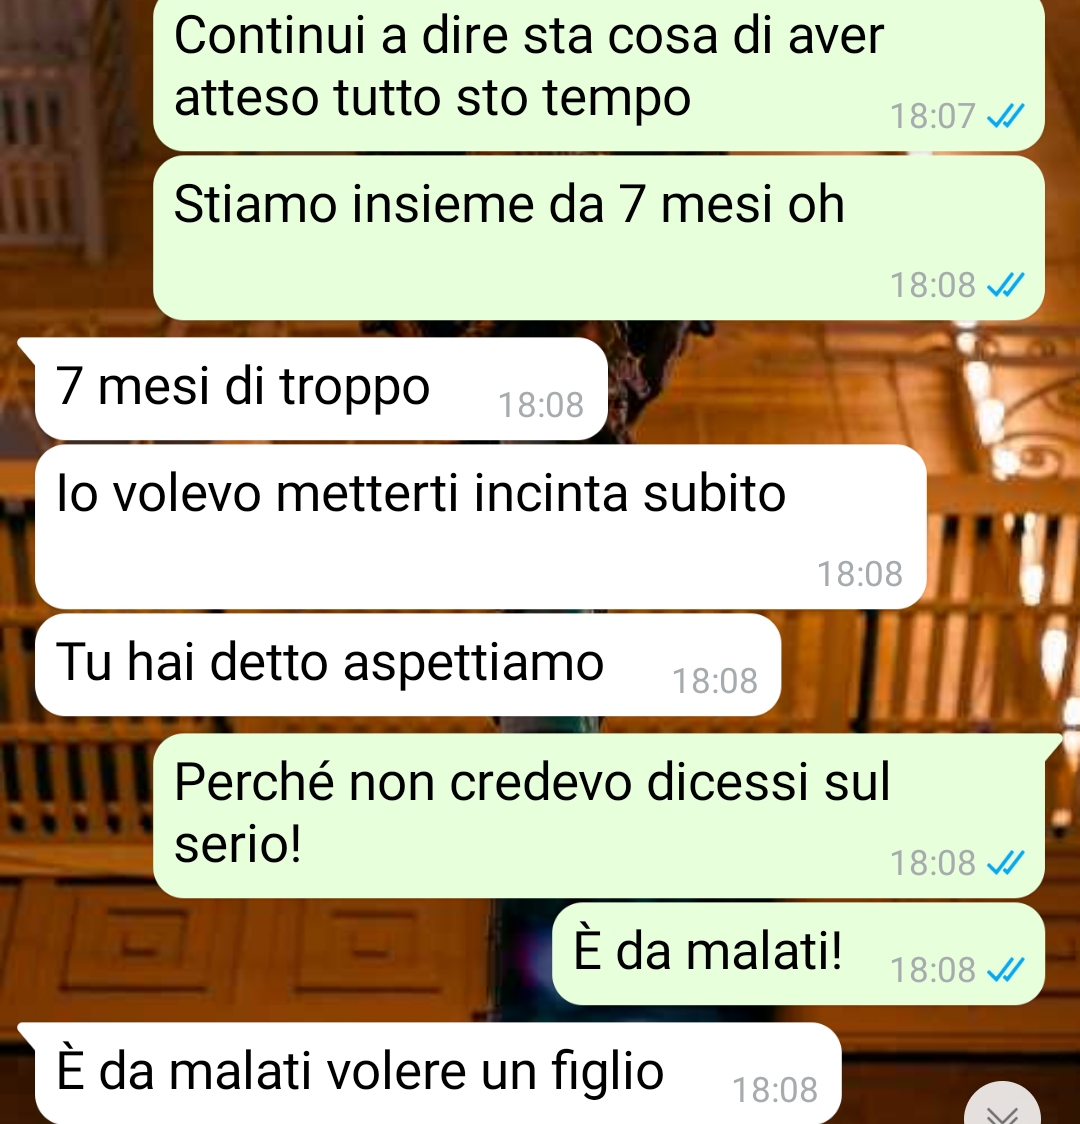Select the 'Continui a dire sta cosa' message
The width and height of the screenshot is (1080, 1124).
(598, 74)
